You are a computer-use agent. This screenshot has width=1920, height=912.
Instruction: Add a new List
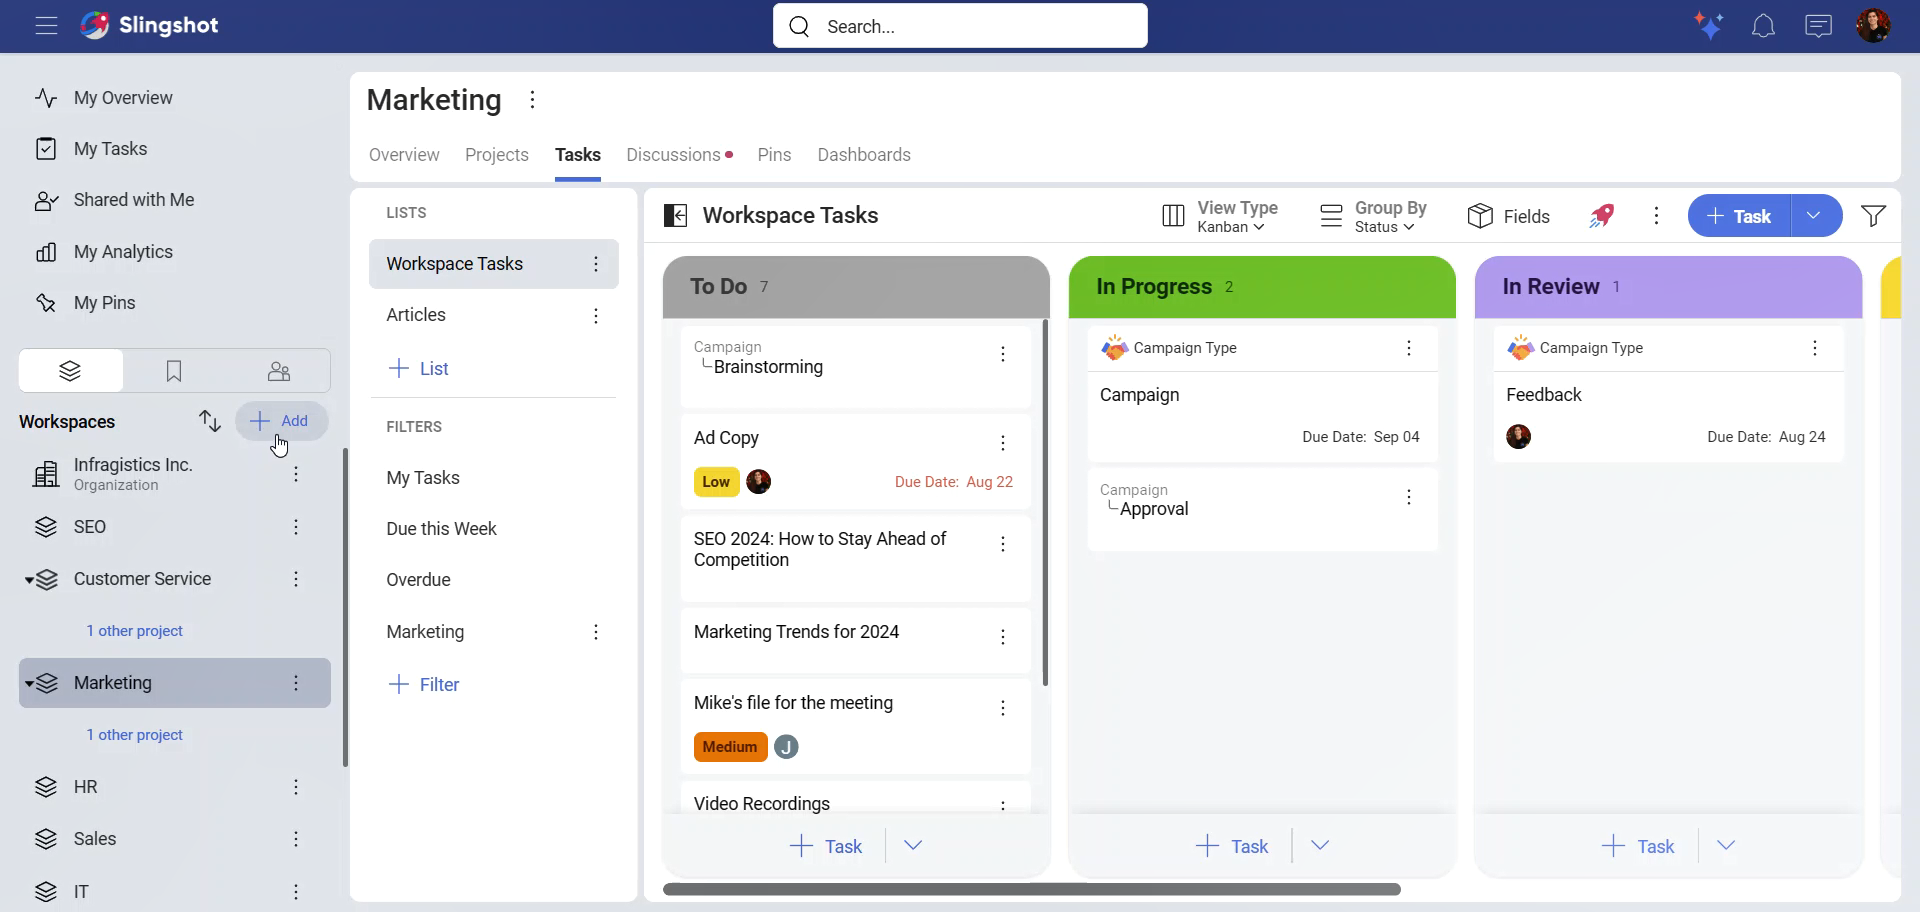(418, 369)
